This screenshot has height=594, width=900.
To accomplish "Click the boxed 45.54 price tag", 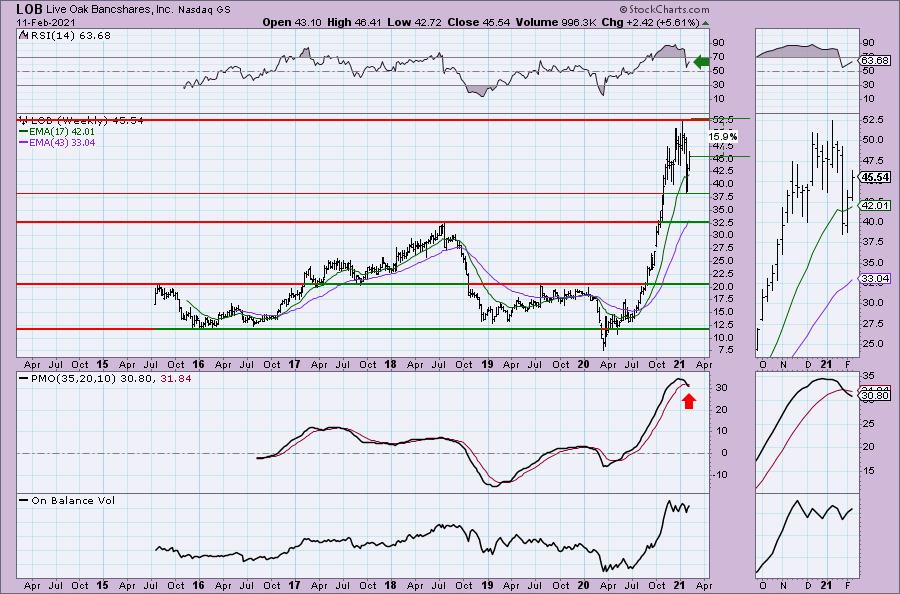I will point(876,178).
